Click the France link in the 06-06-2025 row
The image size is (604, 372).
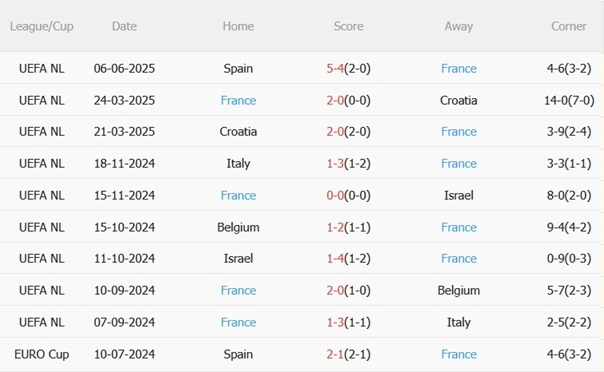[458, 69]
